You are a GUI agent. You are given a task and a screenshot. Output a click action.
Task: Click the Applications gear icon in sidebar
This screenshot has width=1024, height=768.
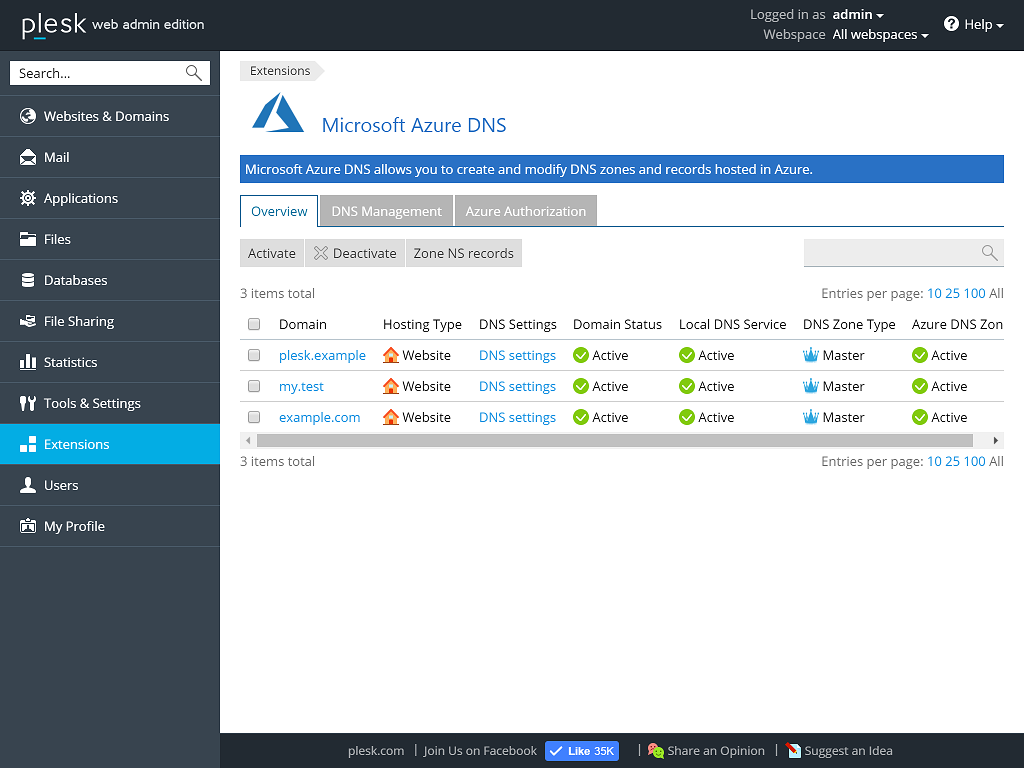pyautogui.click(x=28, y=198)
